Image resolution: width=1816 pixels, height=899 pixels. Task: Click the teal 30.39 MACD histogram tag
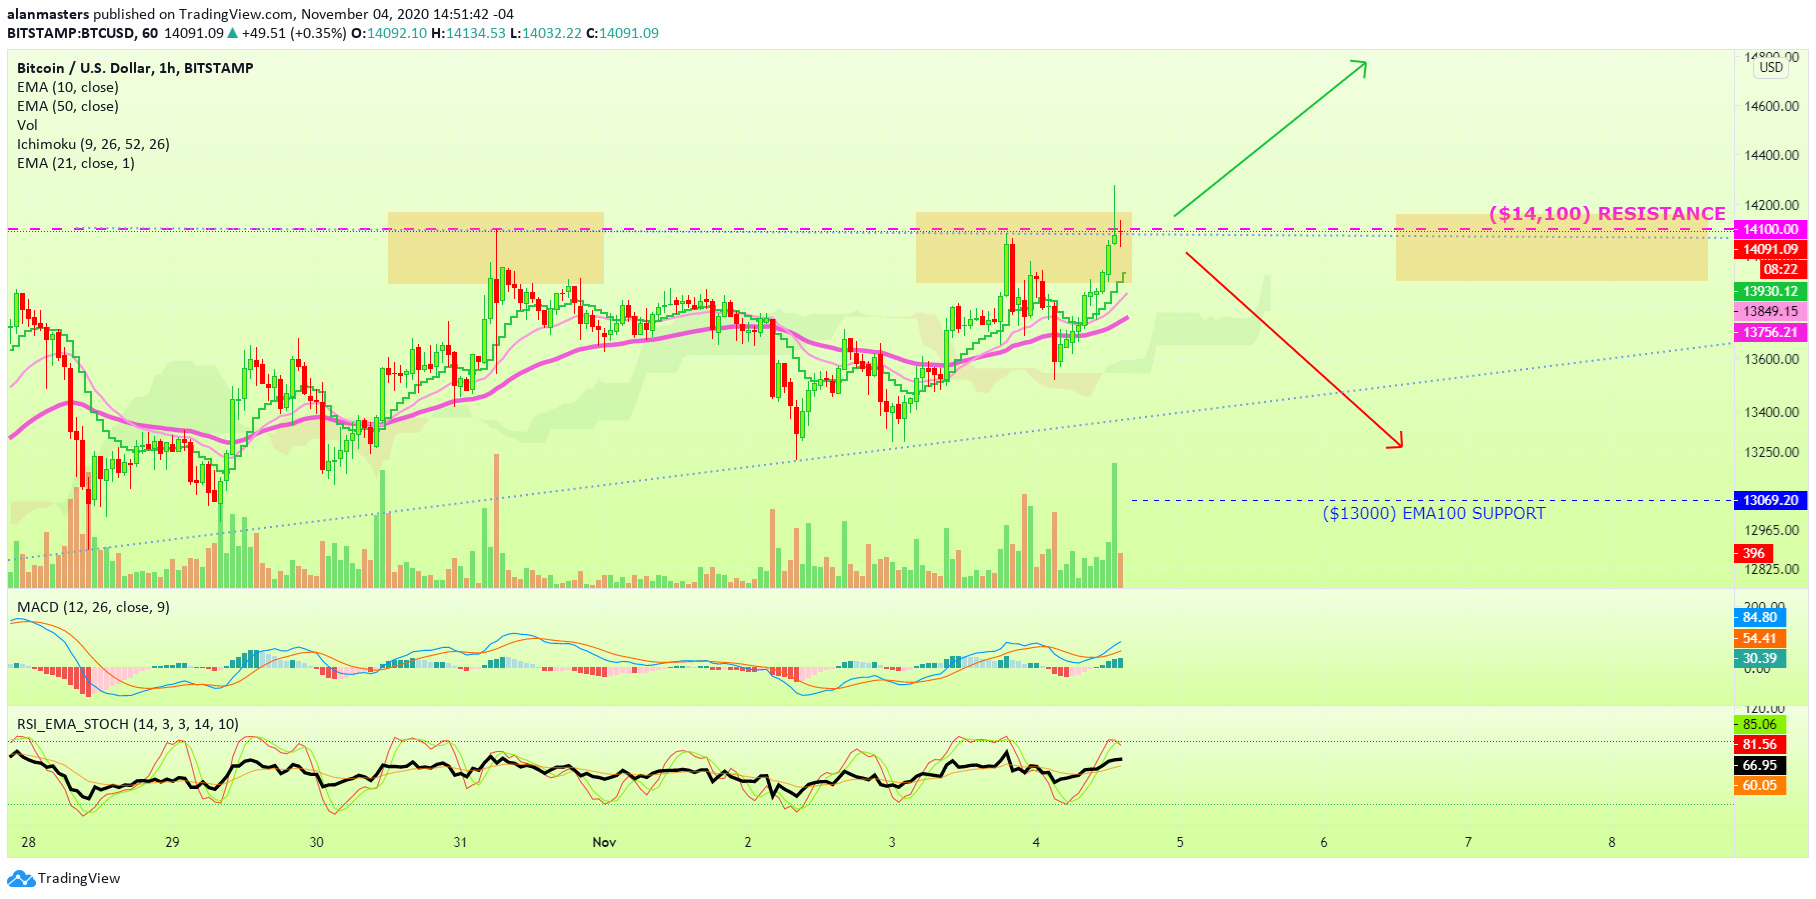tap(1759, 658)
